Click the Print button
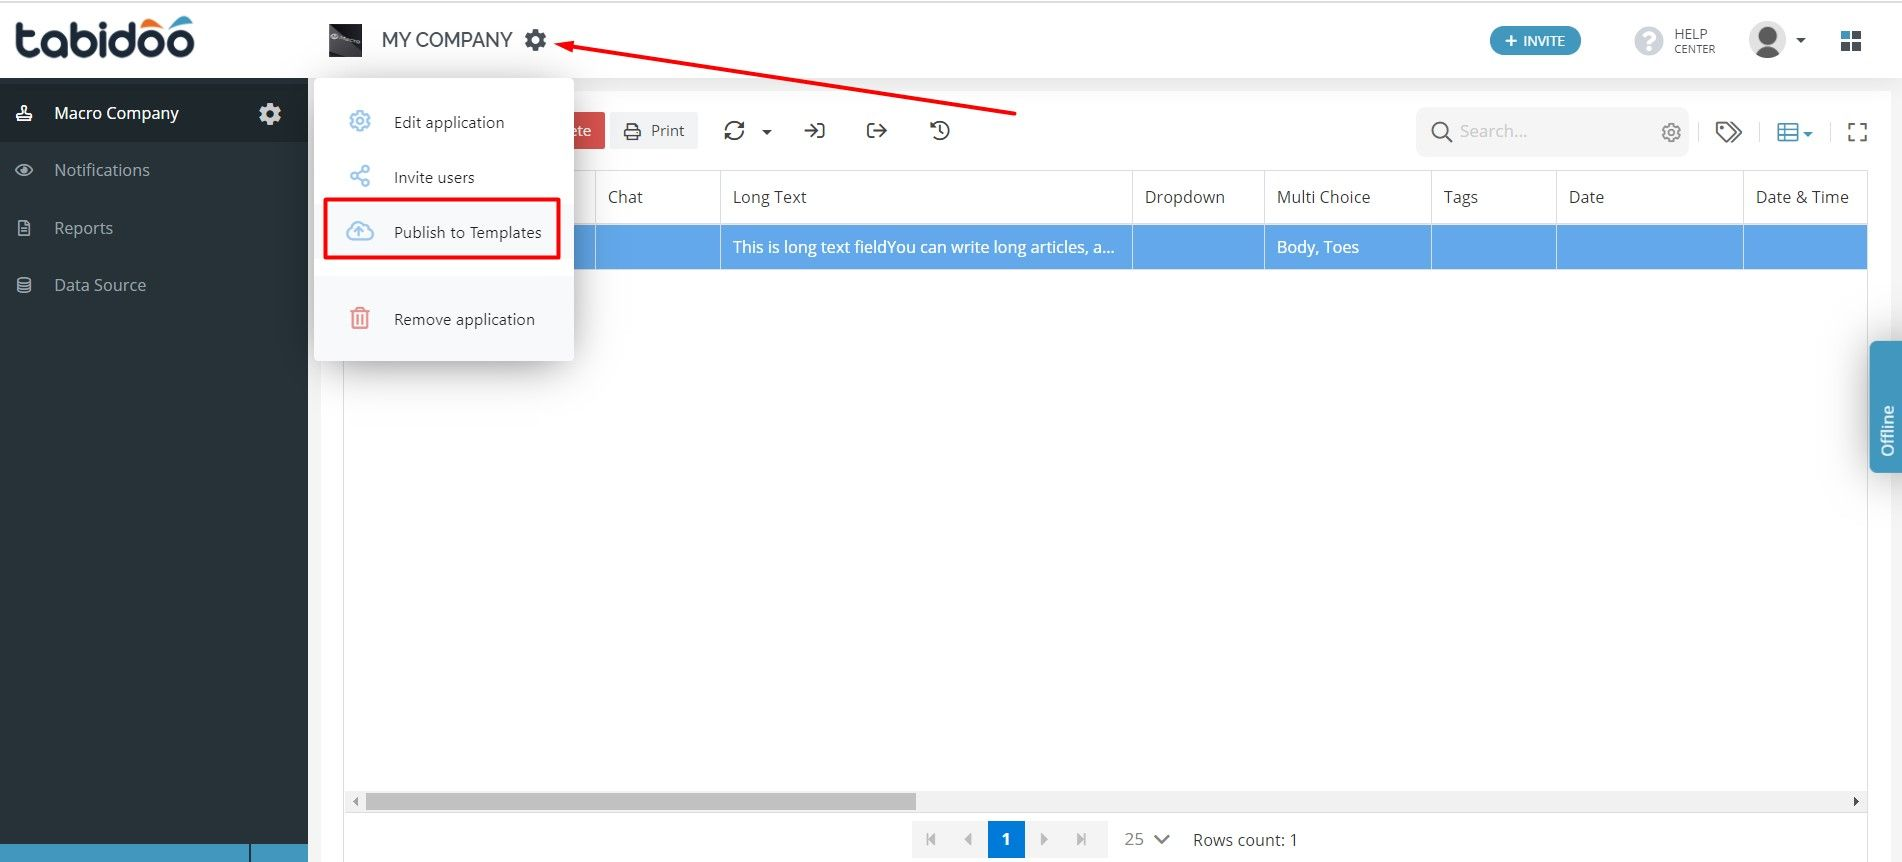Image resolution: width=1902 pixels, height=862 pixels. click(654, 131)
